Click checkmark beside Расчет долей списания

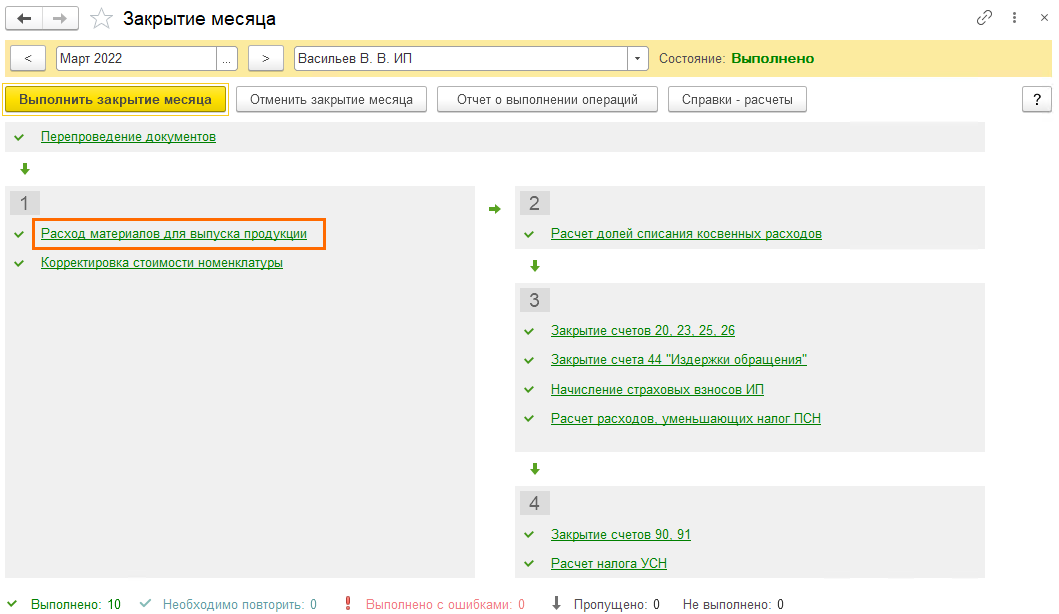coord(529,234)
